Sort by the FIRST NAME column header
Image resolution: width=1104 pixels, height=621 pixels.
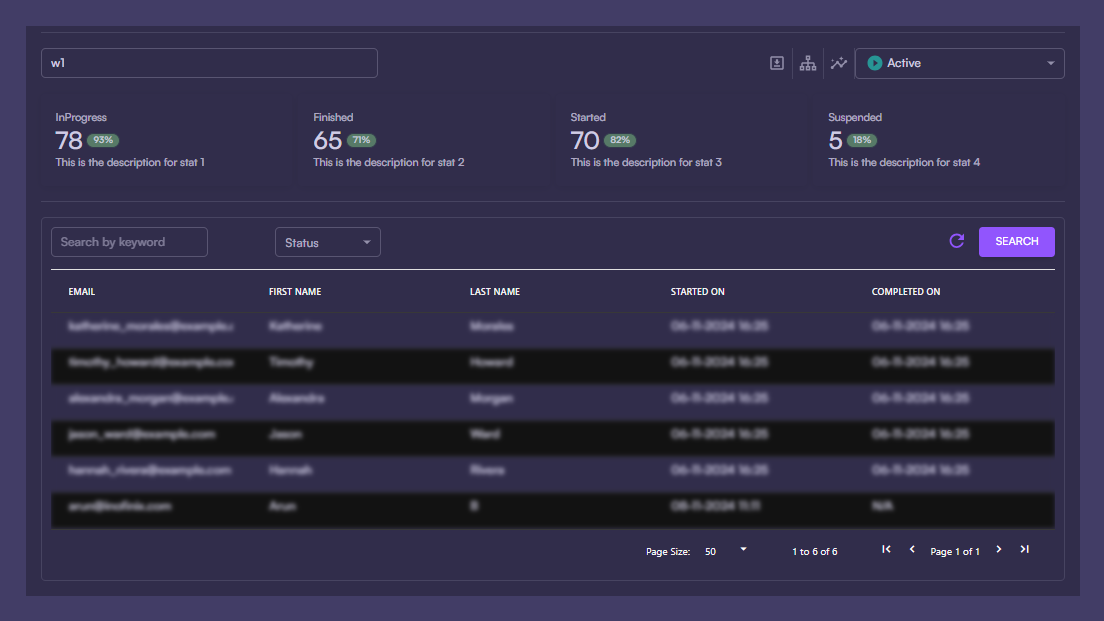(x=295, y=292)
